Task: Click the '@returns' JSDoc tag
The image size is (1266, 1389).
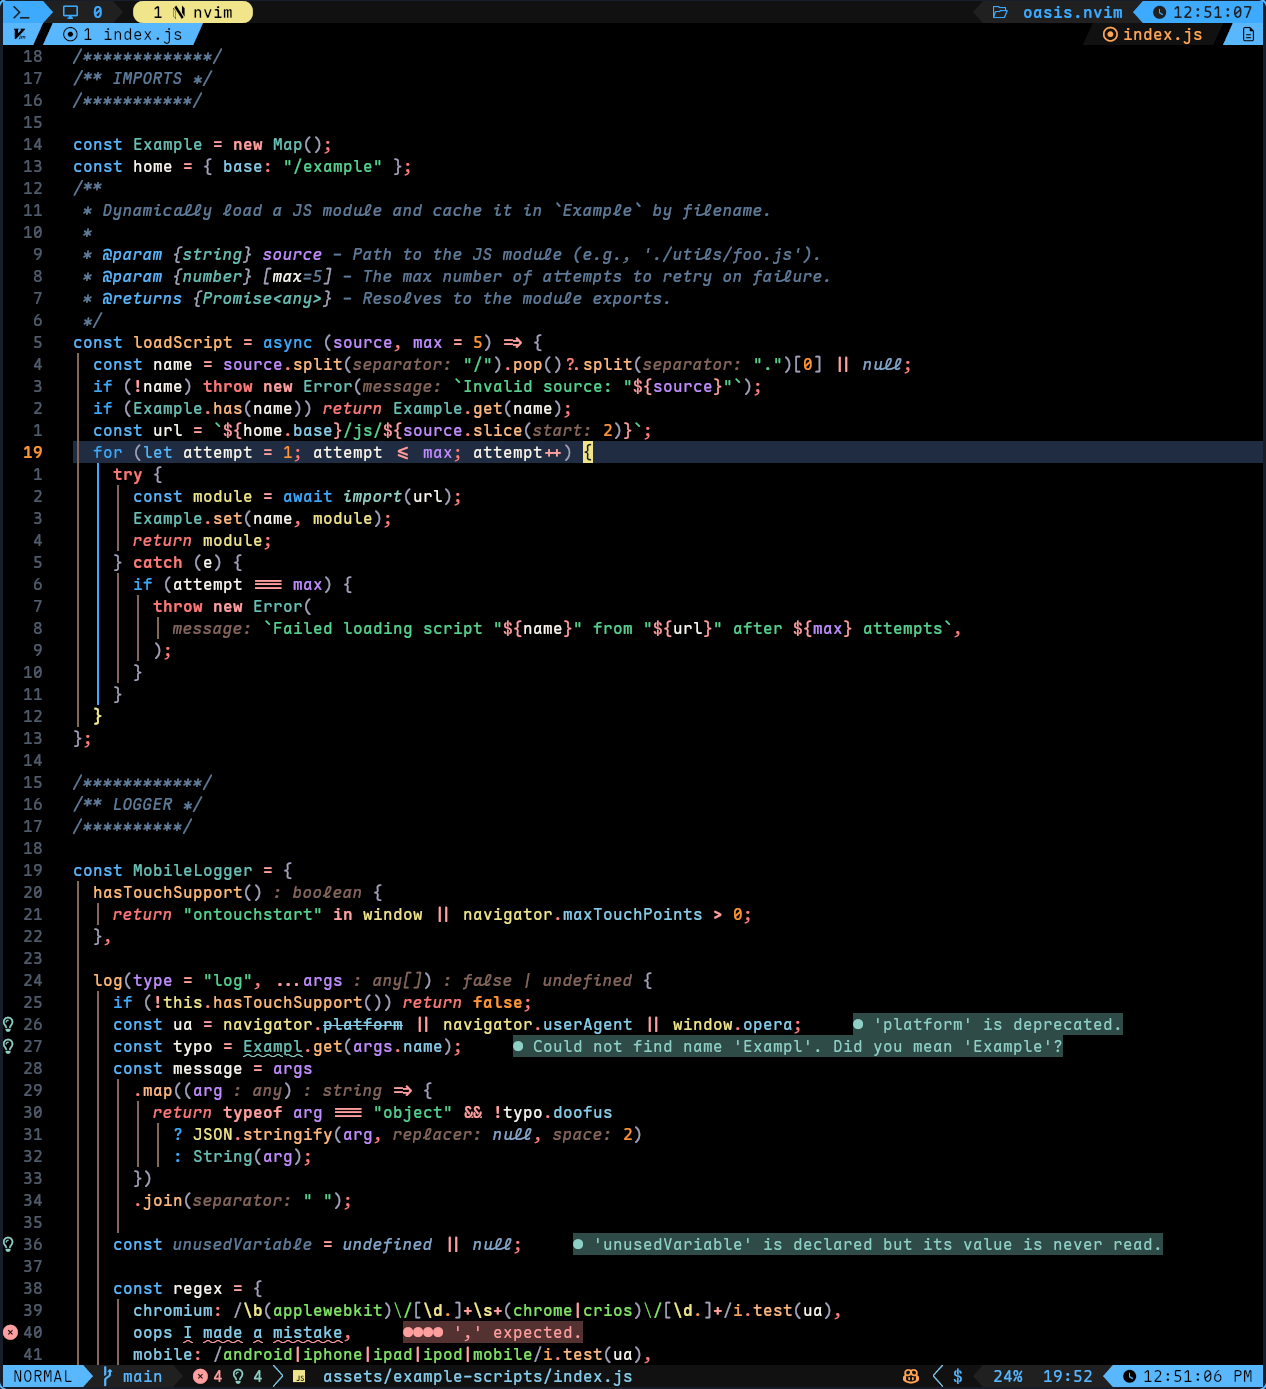Action: 143,298
